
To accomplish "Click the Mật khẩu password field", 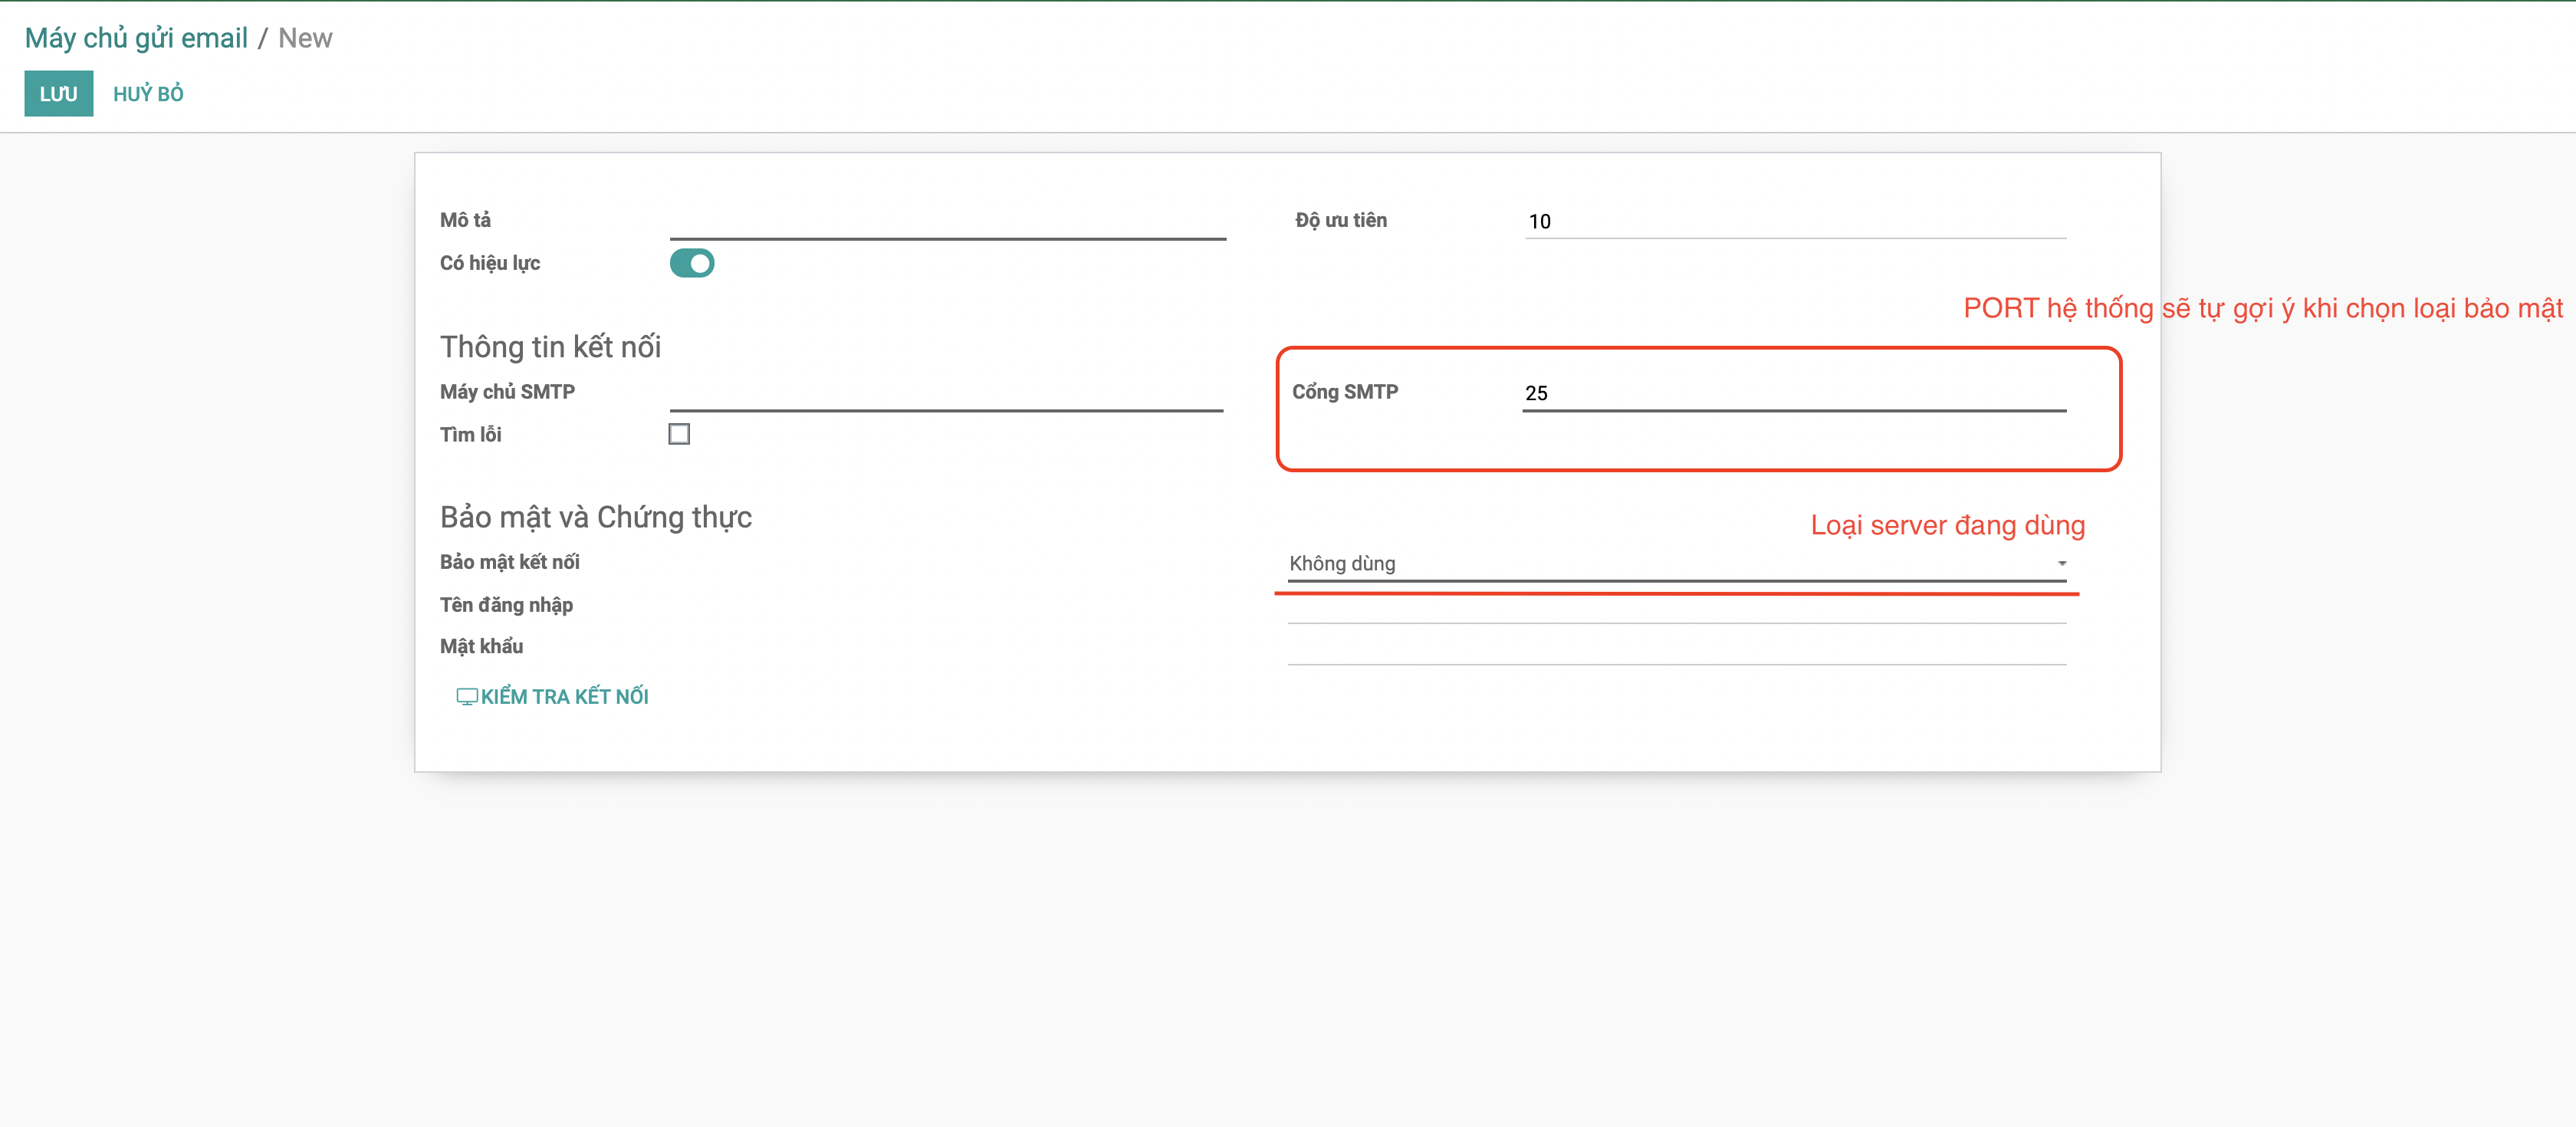I will tap(1676, 648).
